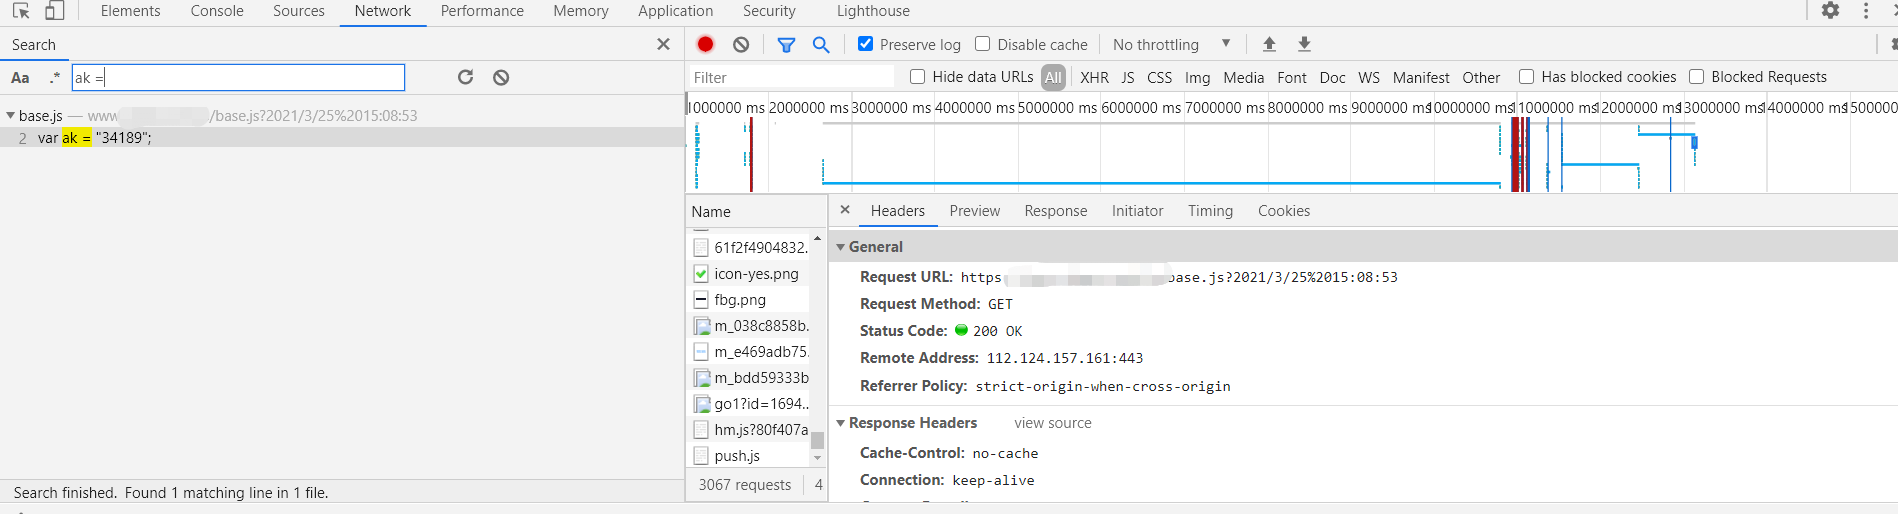Viewport: 1898px width, 514px height.
Task: View the Cookies tab
Action: click(1283, 211)
